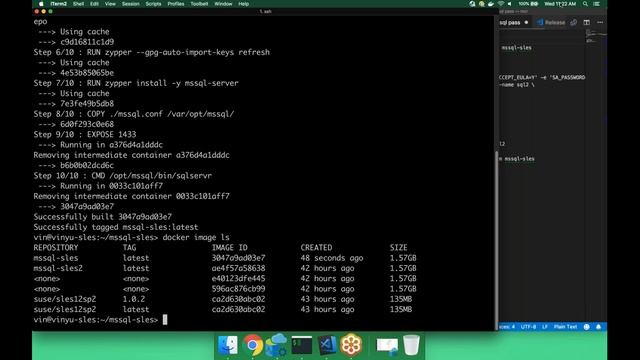The width and height of the screenshot is (640, 360).
Task: Open the Apple menu
Action: coord(41,4)
